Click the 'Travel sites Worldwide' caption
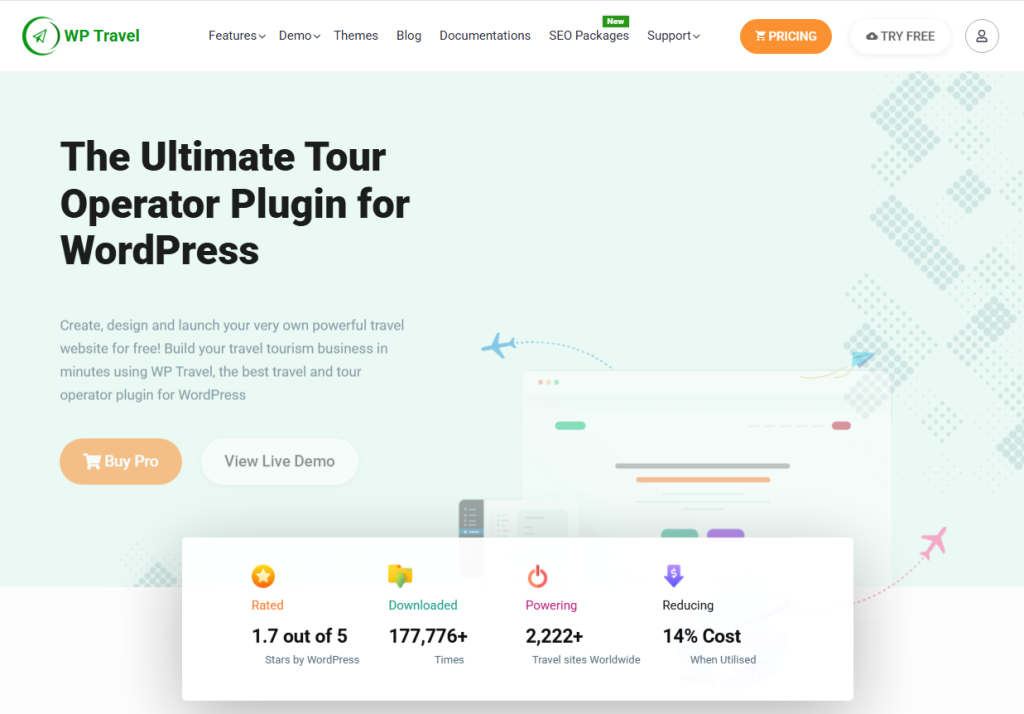1024x714 pixels. pyautogui.click(x=586, y=660)
